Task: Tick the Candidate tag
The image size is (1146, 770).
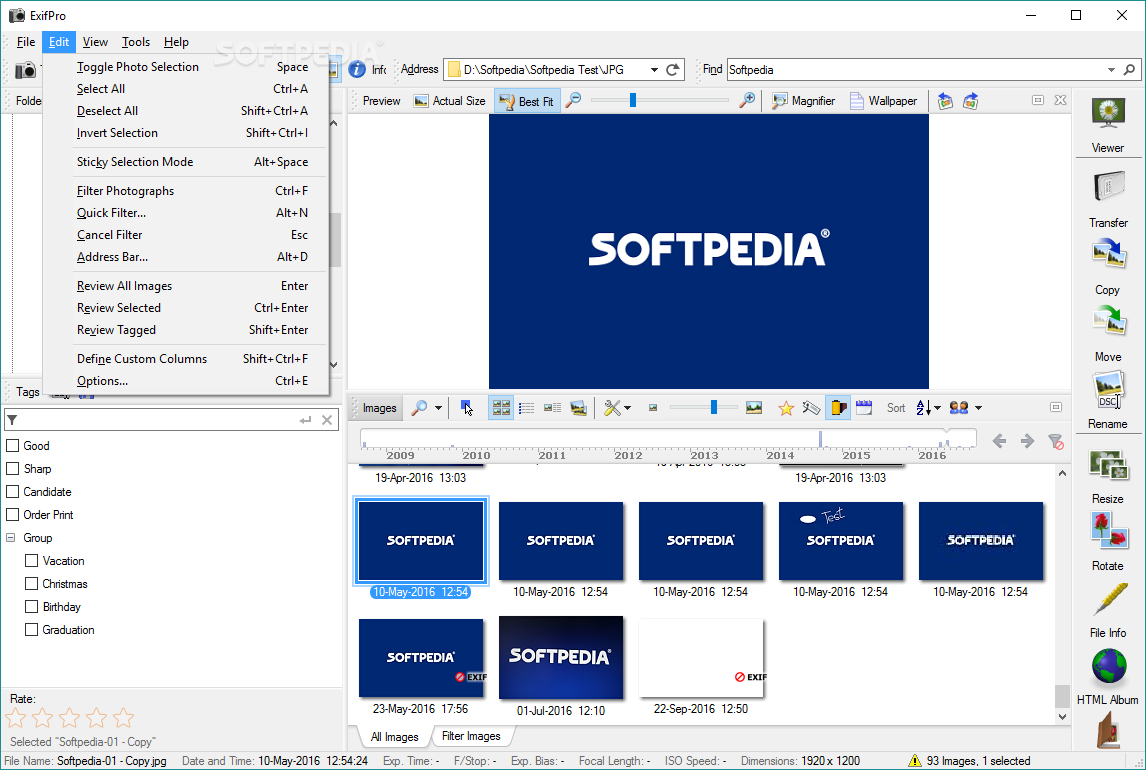Action: click(x=12, y=492)
